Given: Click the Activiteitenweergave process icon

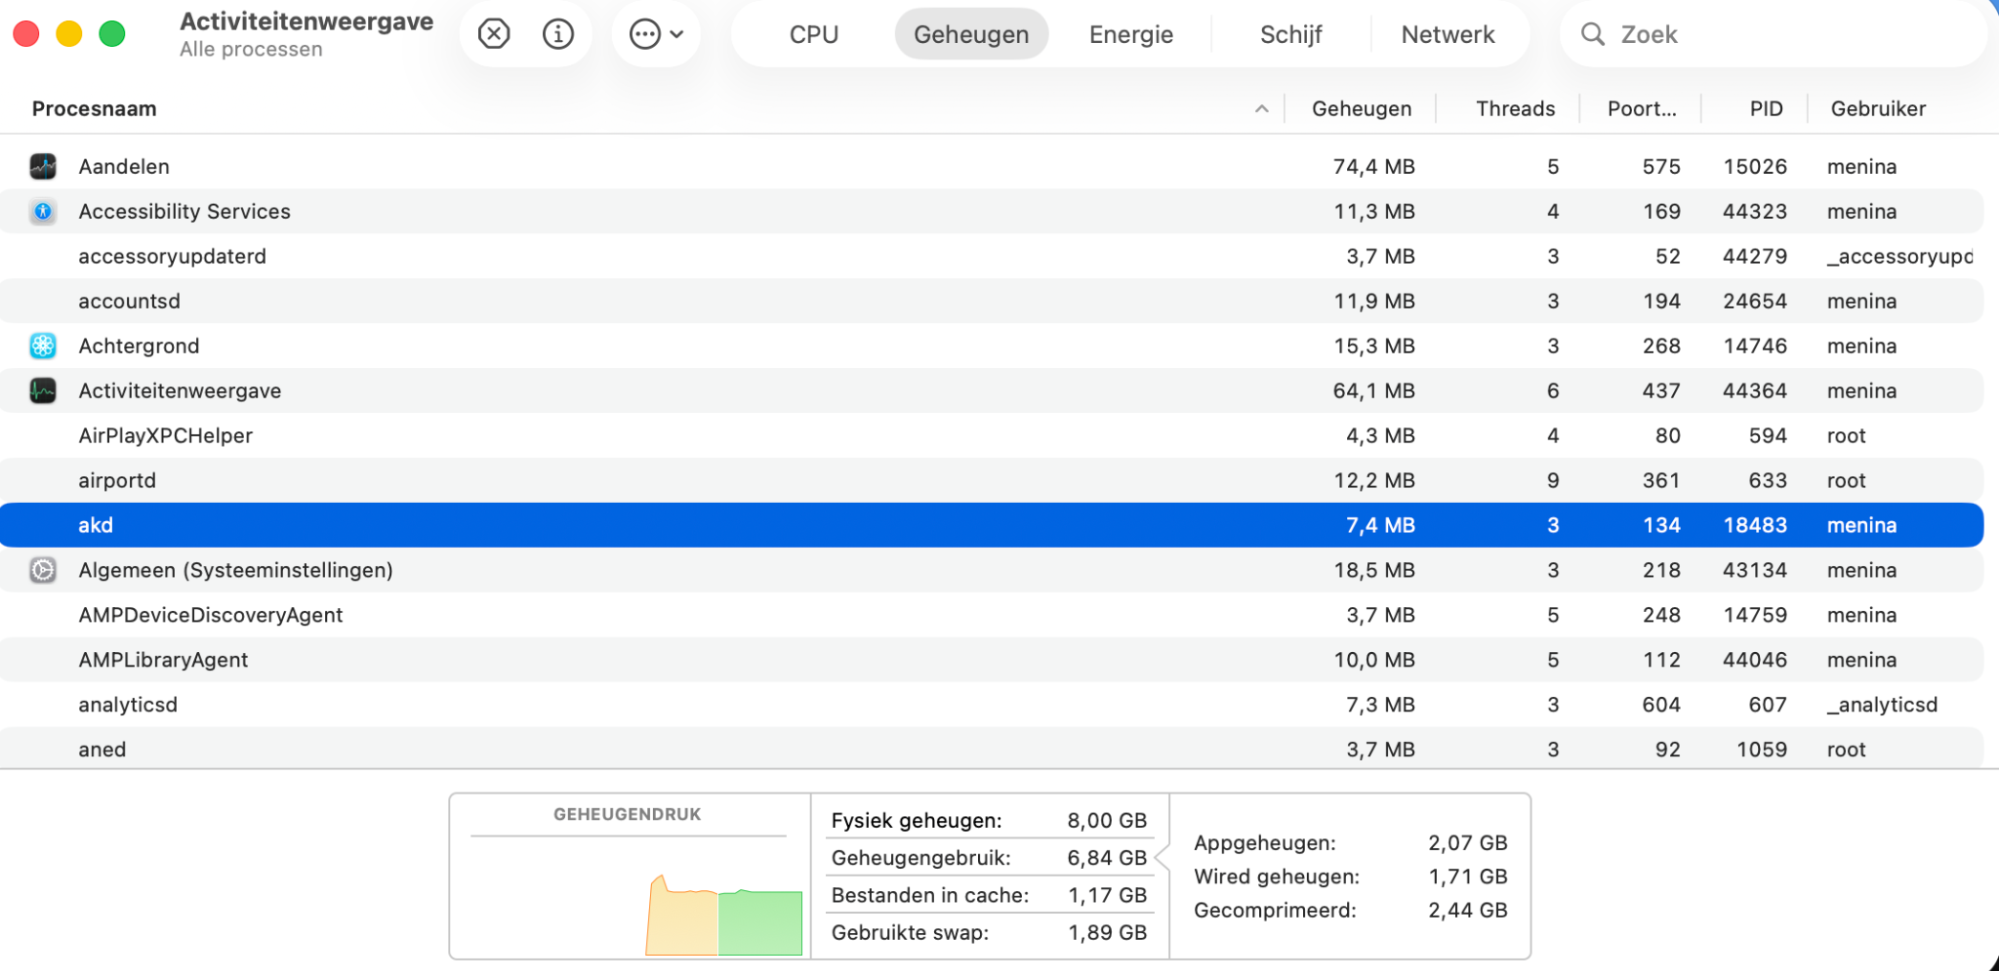Looking at the screenshot, I should click(43, 390).
